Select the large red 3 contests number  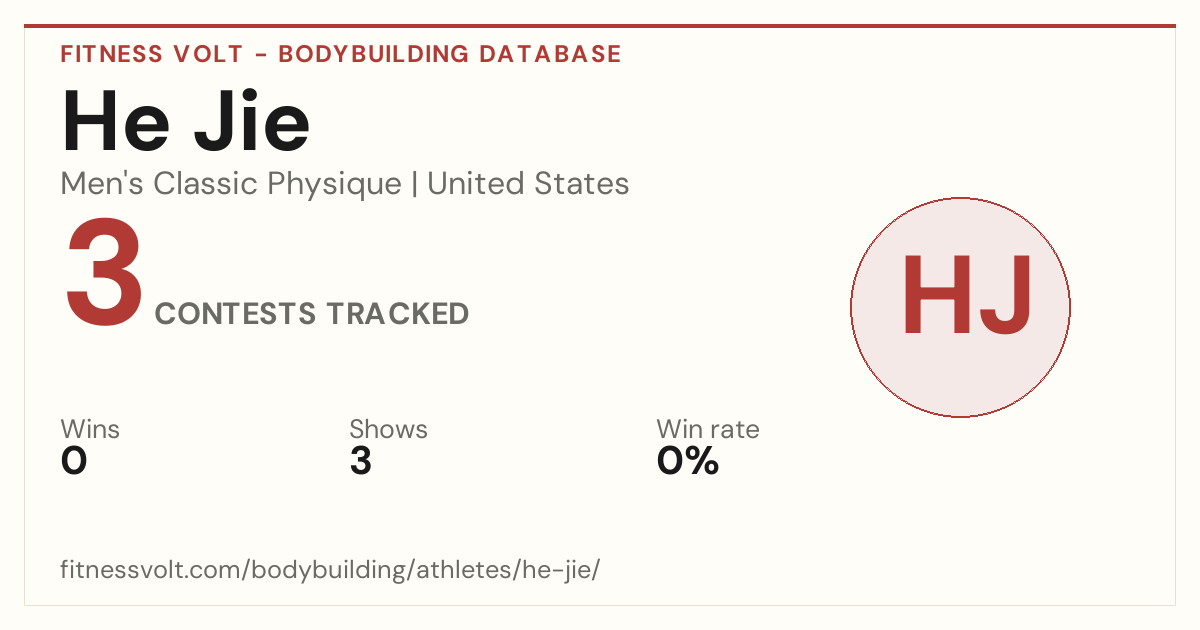pos(104,274)
